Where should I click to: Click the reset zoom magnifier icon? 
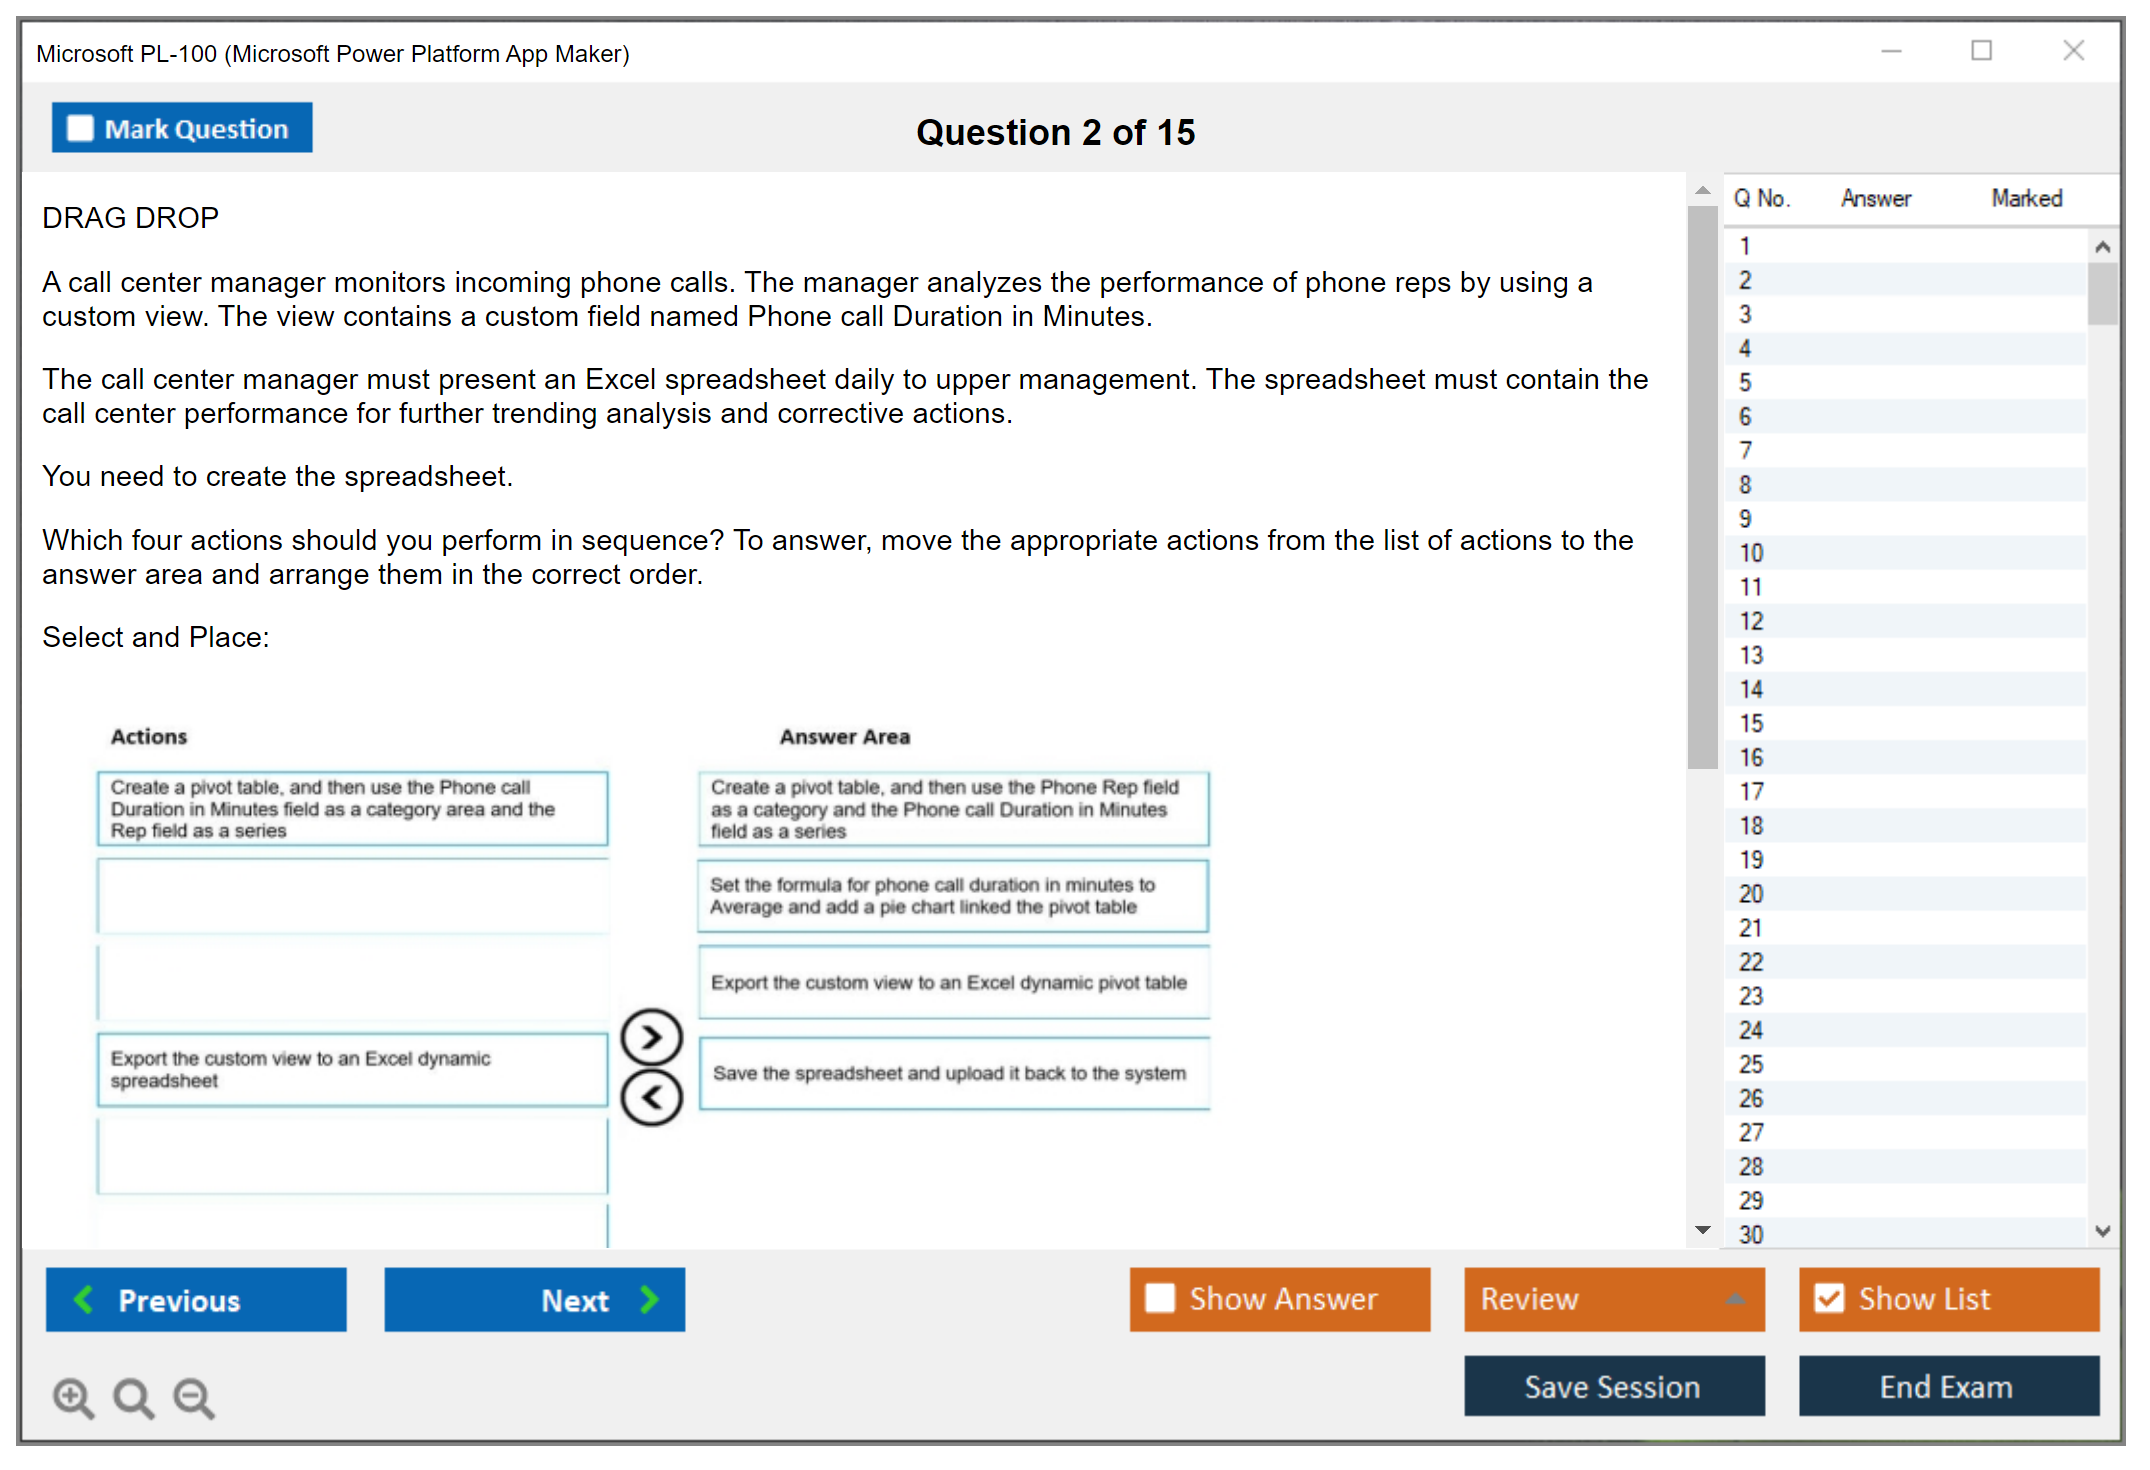(133, 1397)
